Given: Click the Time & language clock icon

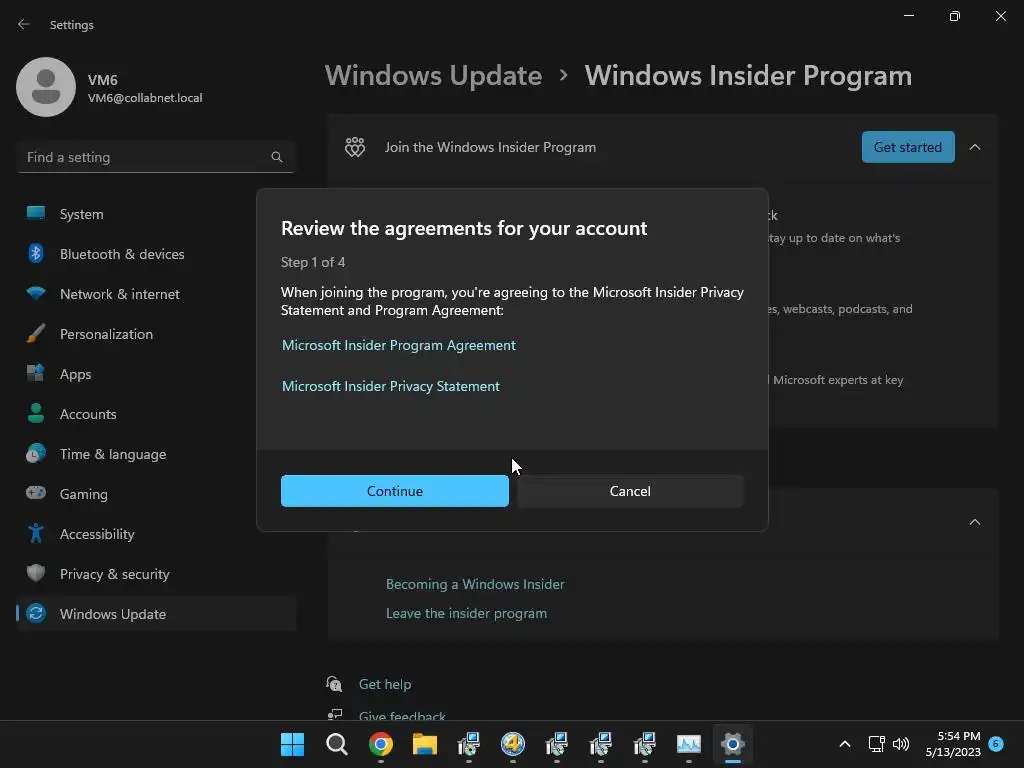Looking at the screenshot, I should pyautogui.click(x=36, y=453).
